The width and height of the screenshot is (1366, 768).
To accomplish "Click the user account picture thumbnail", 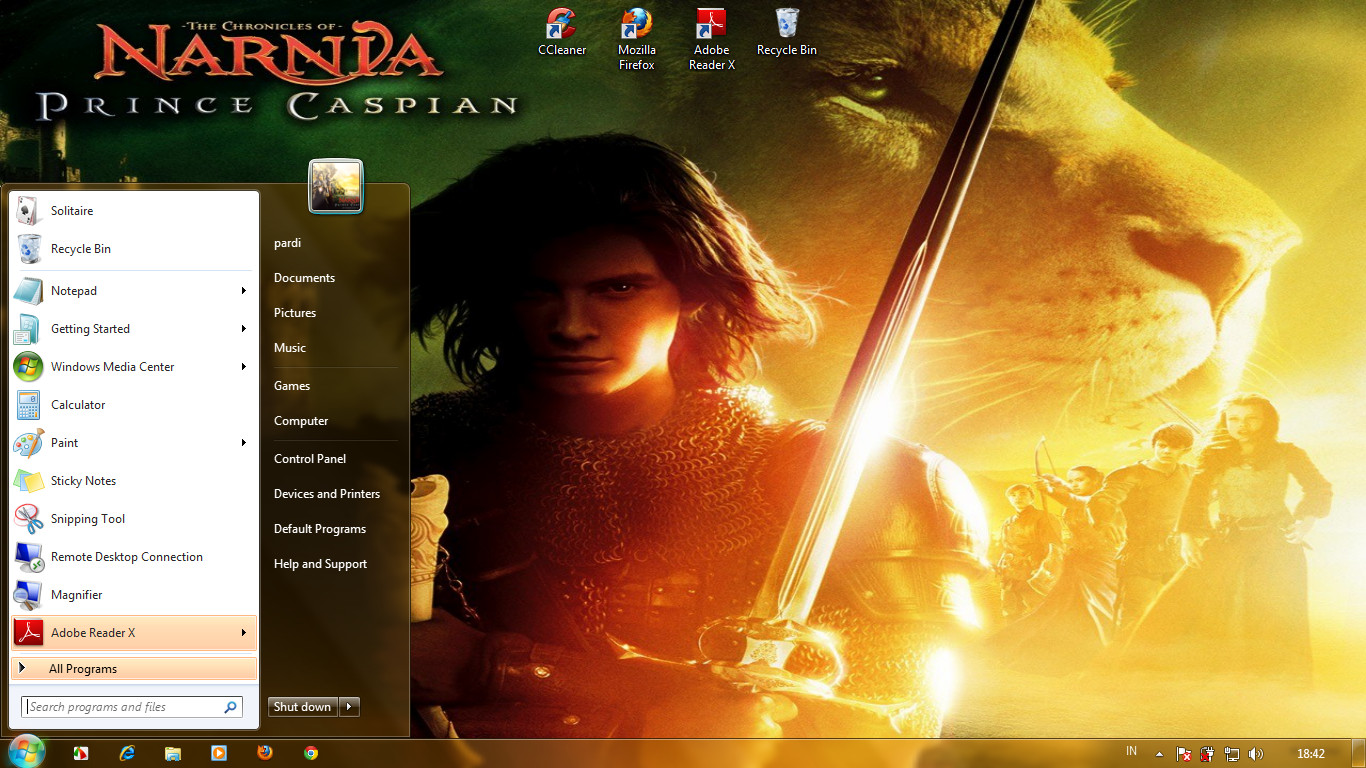I will pyautogui.click(x=336, y=186).
